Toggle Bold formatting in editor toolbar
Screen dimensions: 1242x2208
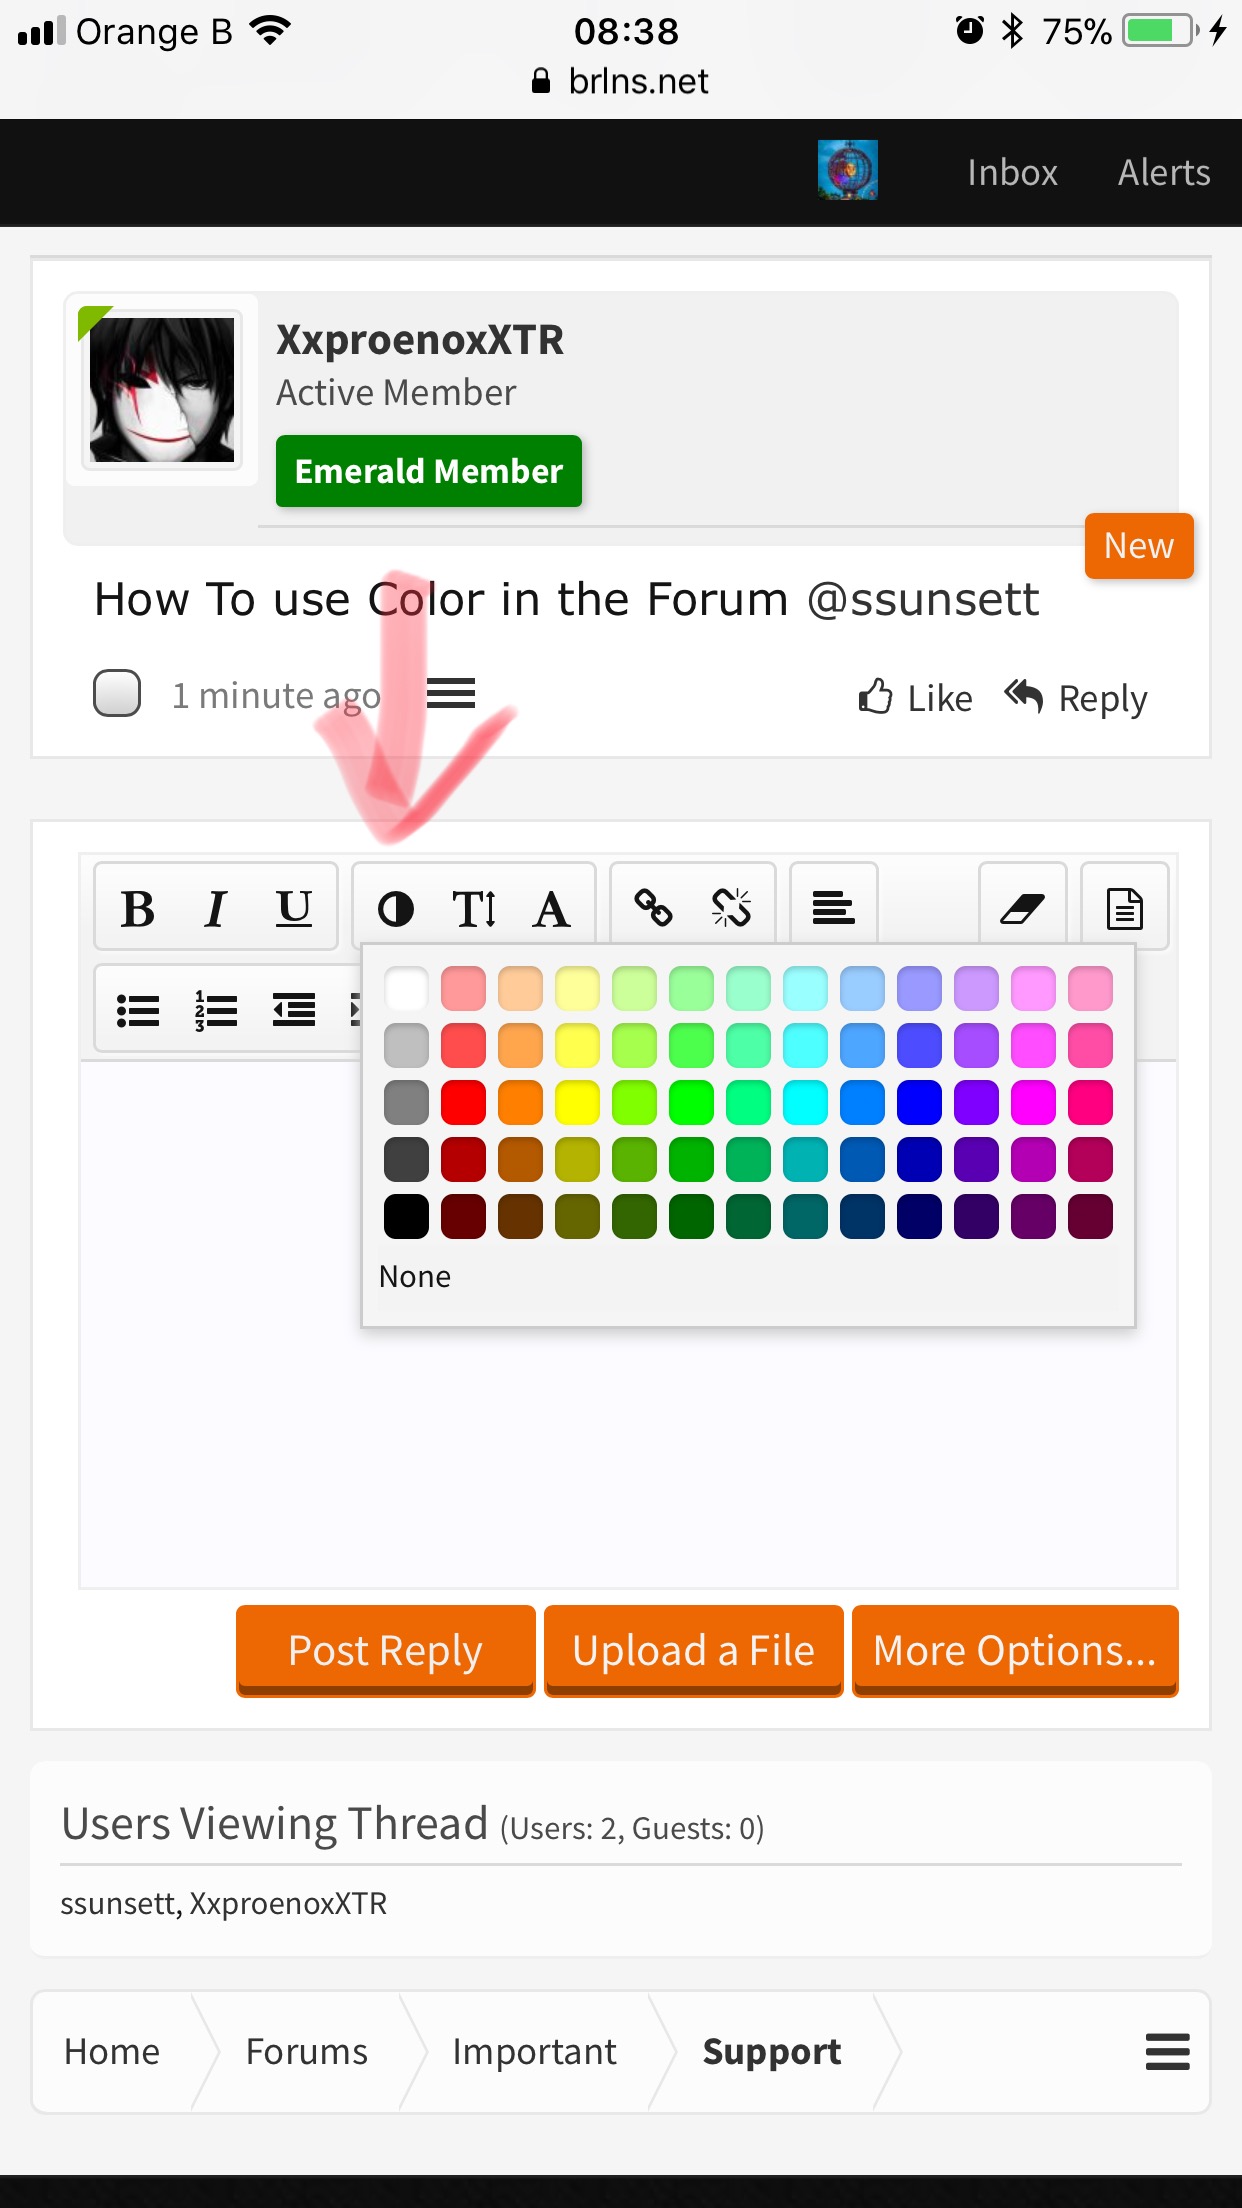coord(137,909)
